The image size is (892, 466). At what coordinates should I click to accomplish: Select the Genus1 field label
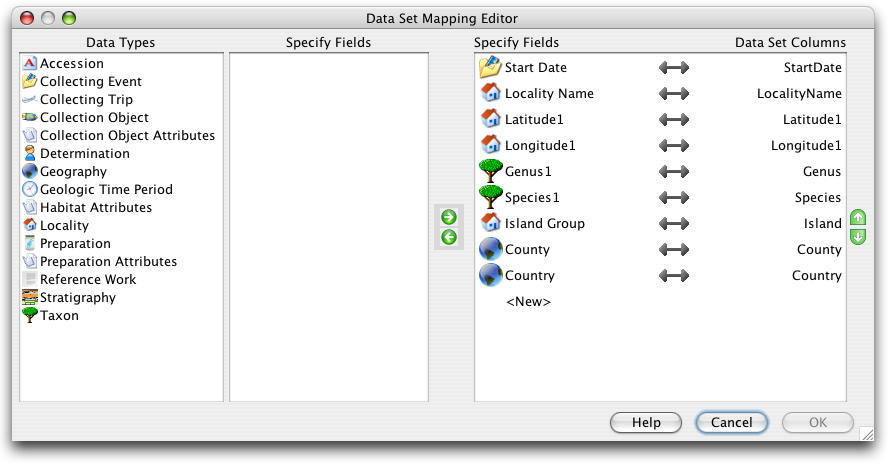click(528, 171)
